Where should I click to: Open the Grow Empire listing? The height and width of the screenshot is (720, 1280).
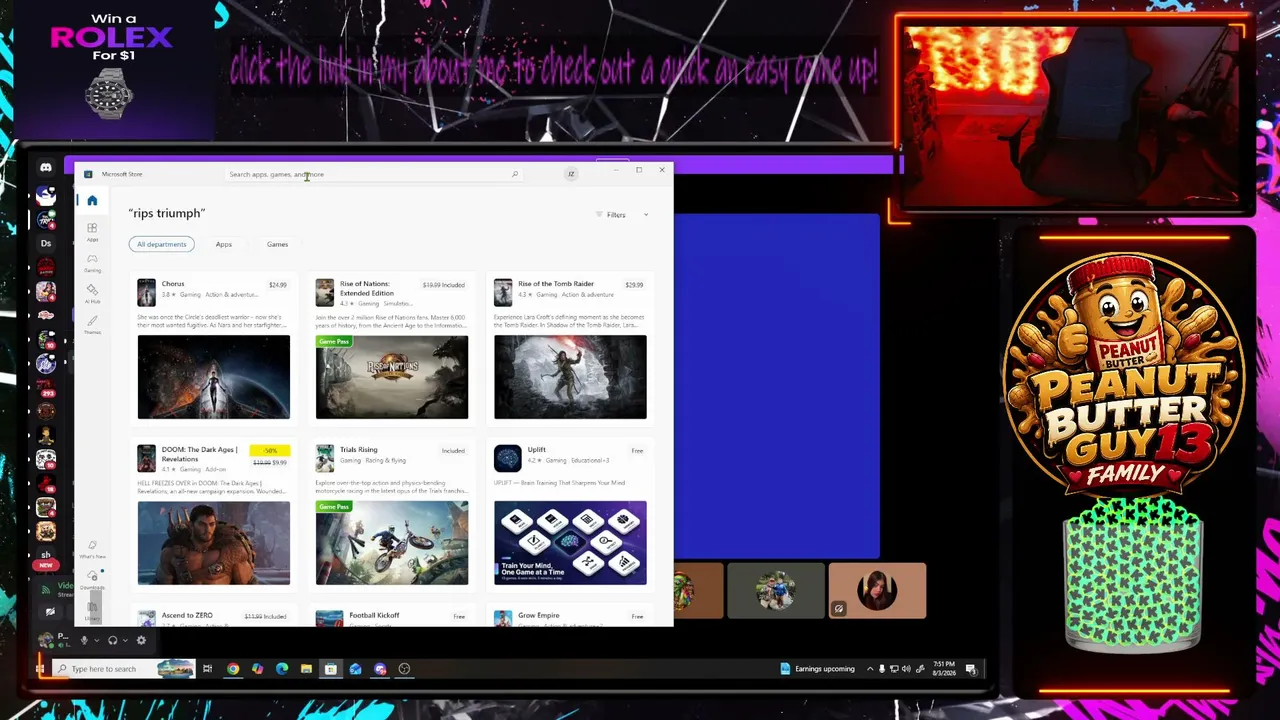click(x=539, y=616)
